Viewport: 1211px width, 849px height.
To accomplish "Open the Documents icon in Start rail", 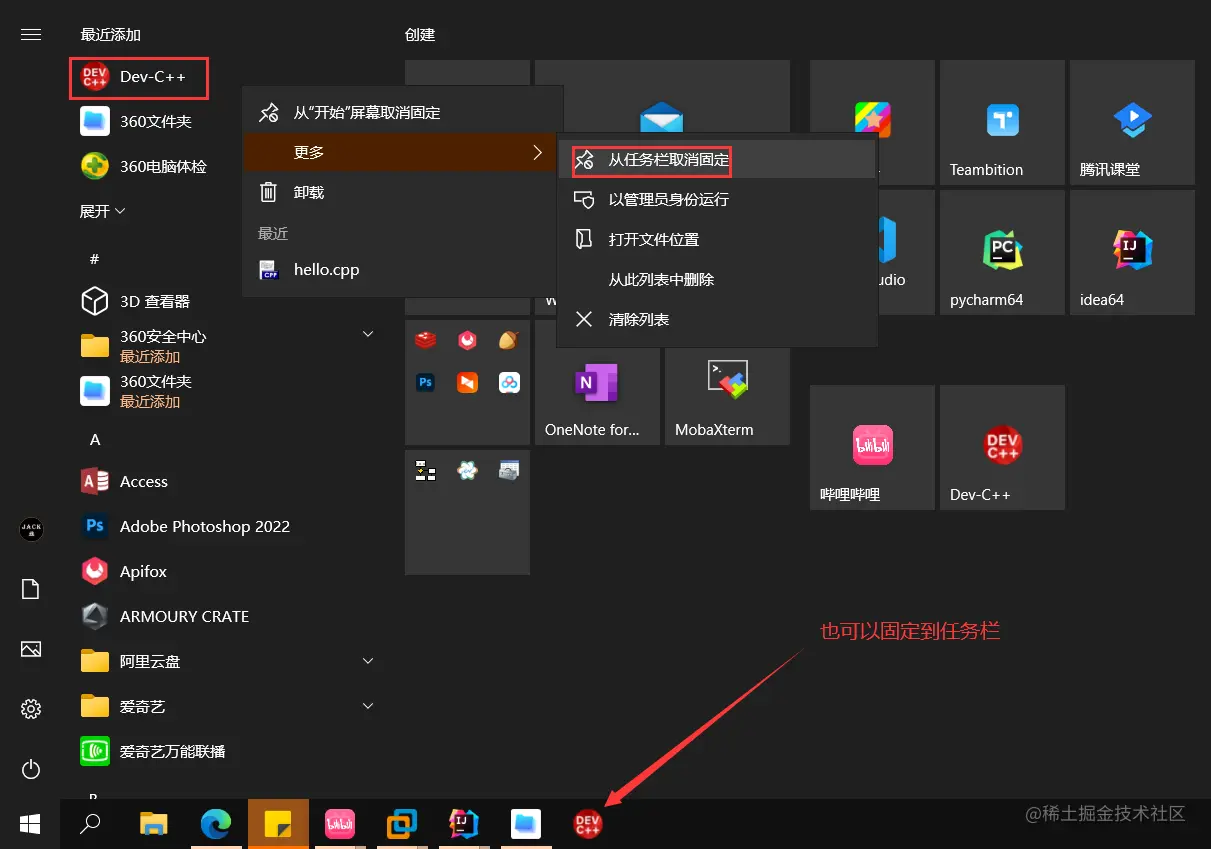I will (31, 589).
